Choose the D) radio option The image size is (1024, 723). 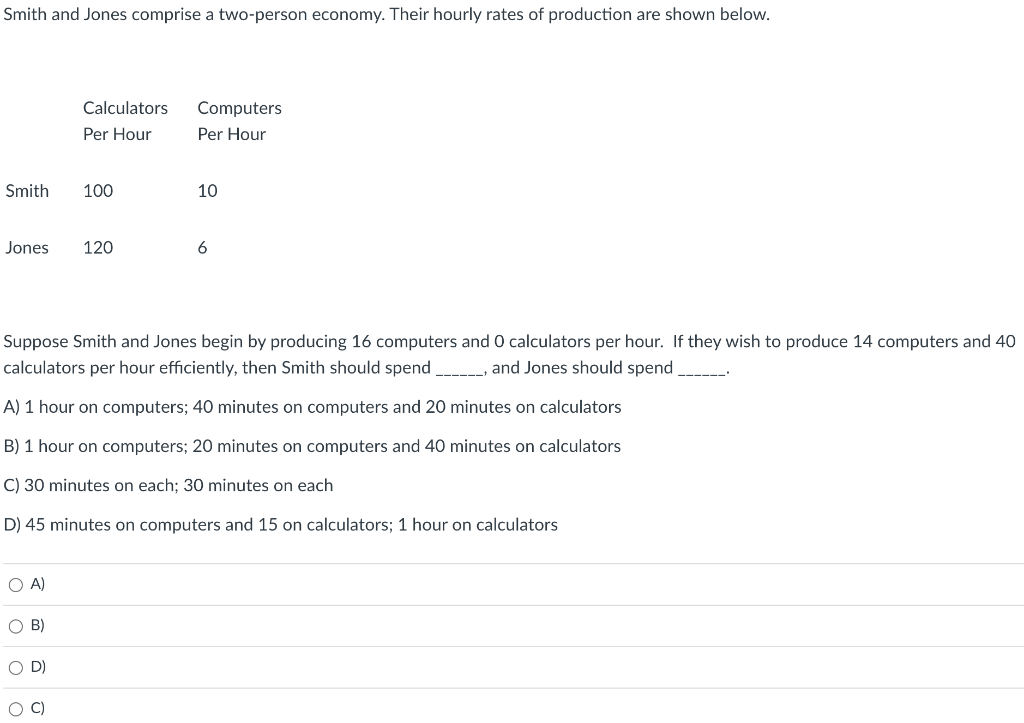pos(16,667)
